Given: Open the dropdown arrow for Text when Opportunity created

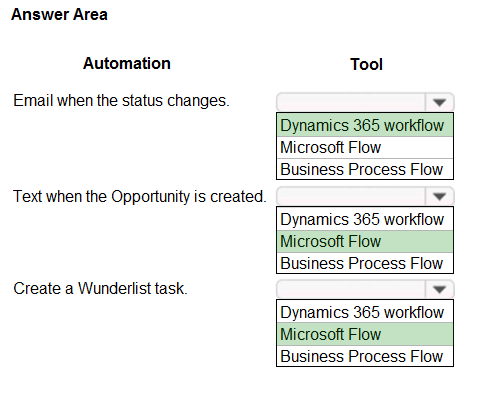Looking at the screenshot, I should [x=439, y=196].
